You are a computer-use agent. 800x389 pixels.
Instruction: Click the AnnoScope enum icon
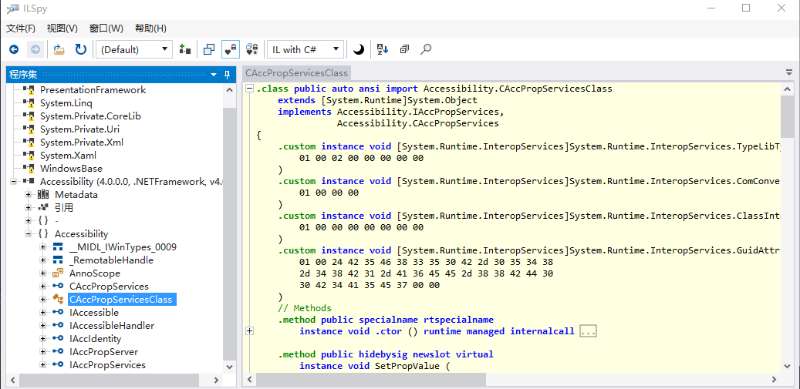pos(58,273)
